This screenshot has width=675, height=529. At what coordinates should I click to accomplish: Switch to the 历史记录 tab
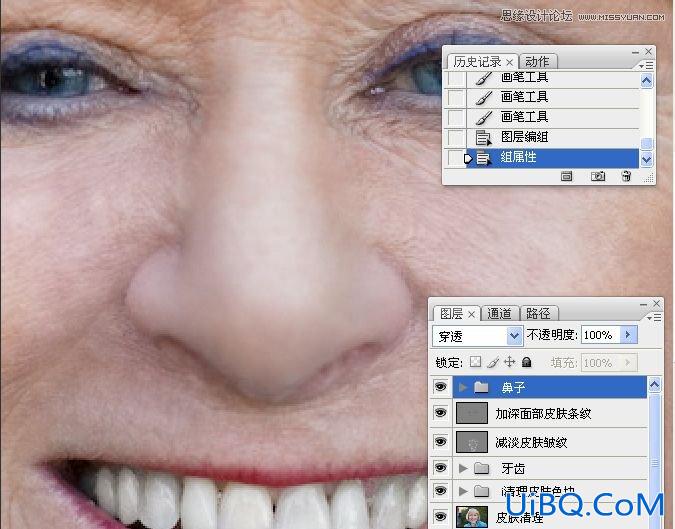[477, 62]
